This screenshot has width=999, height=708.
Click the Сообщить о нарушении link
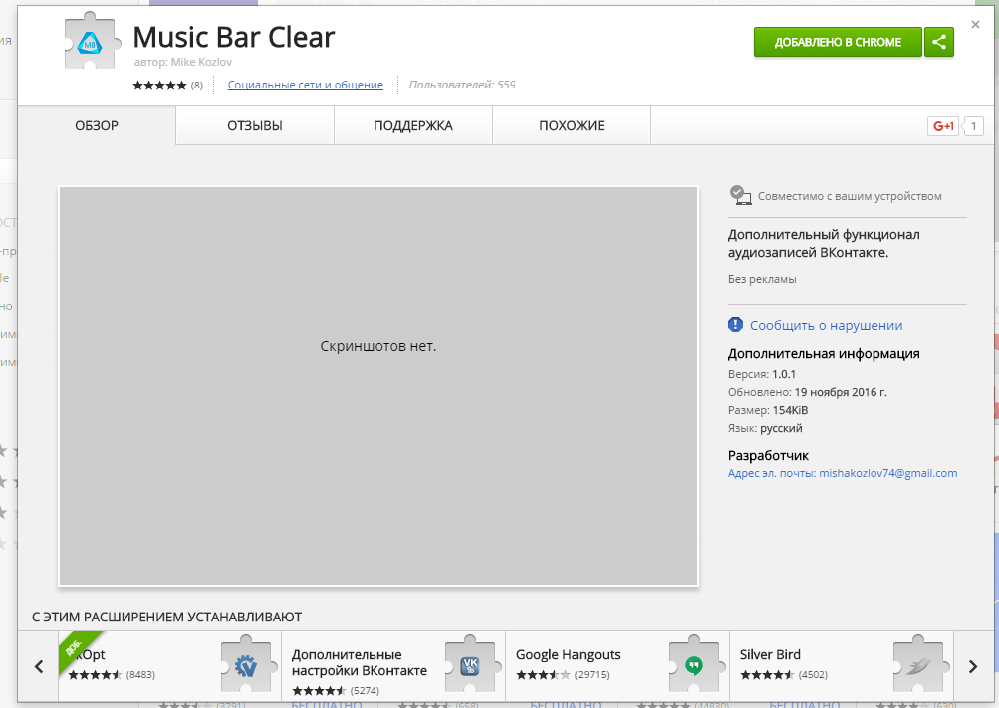click(826, 325)
